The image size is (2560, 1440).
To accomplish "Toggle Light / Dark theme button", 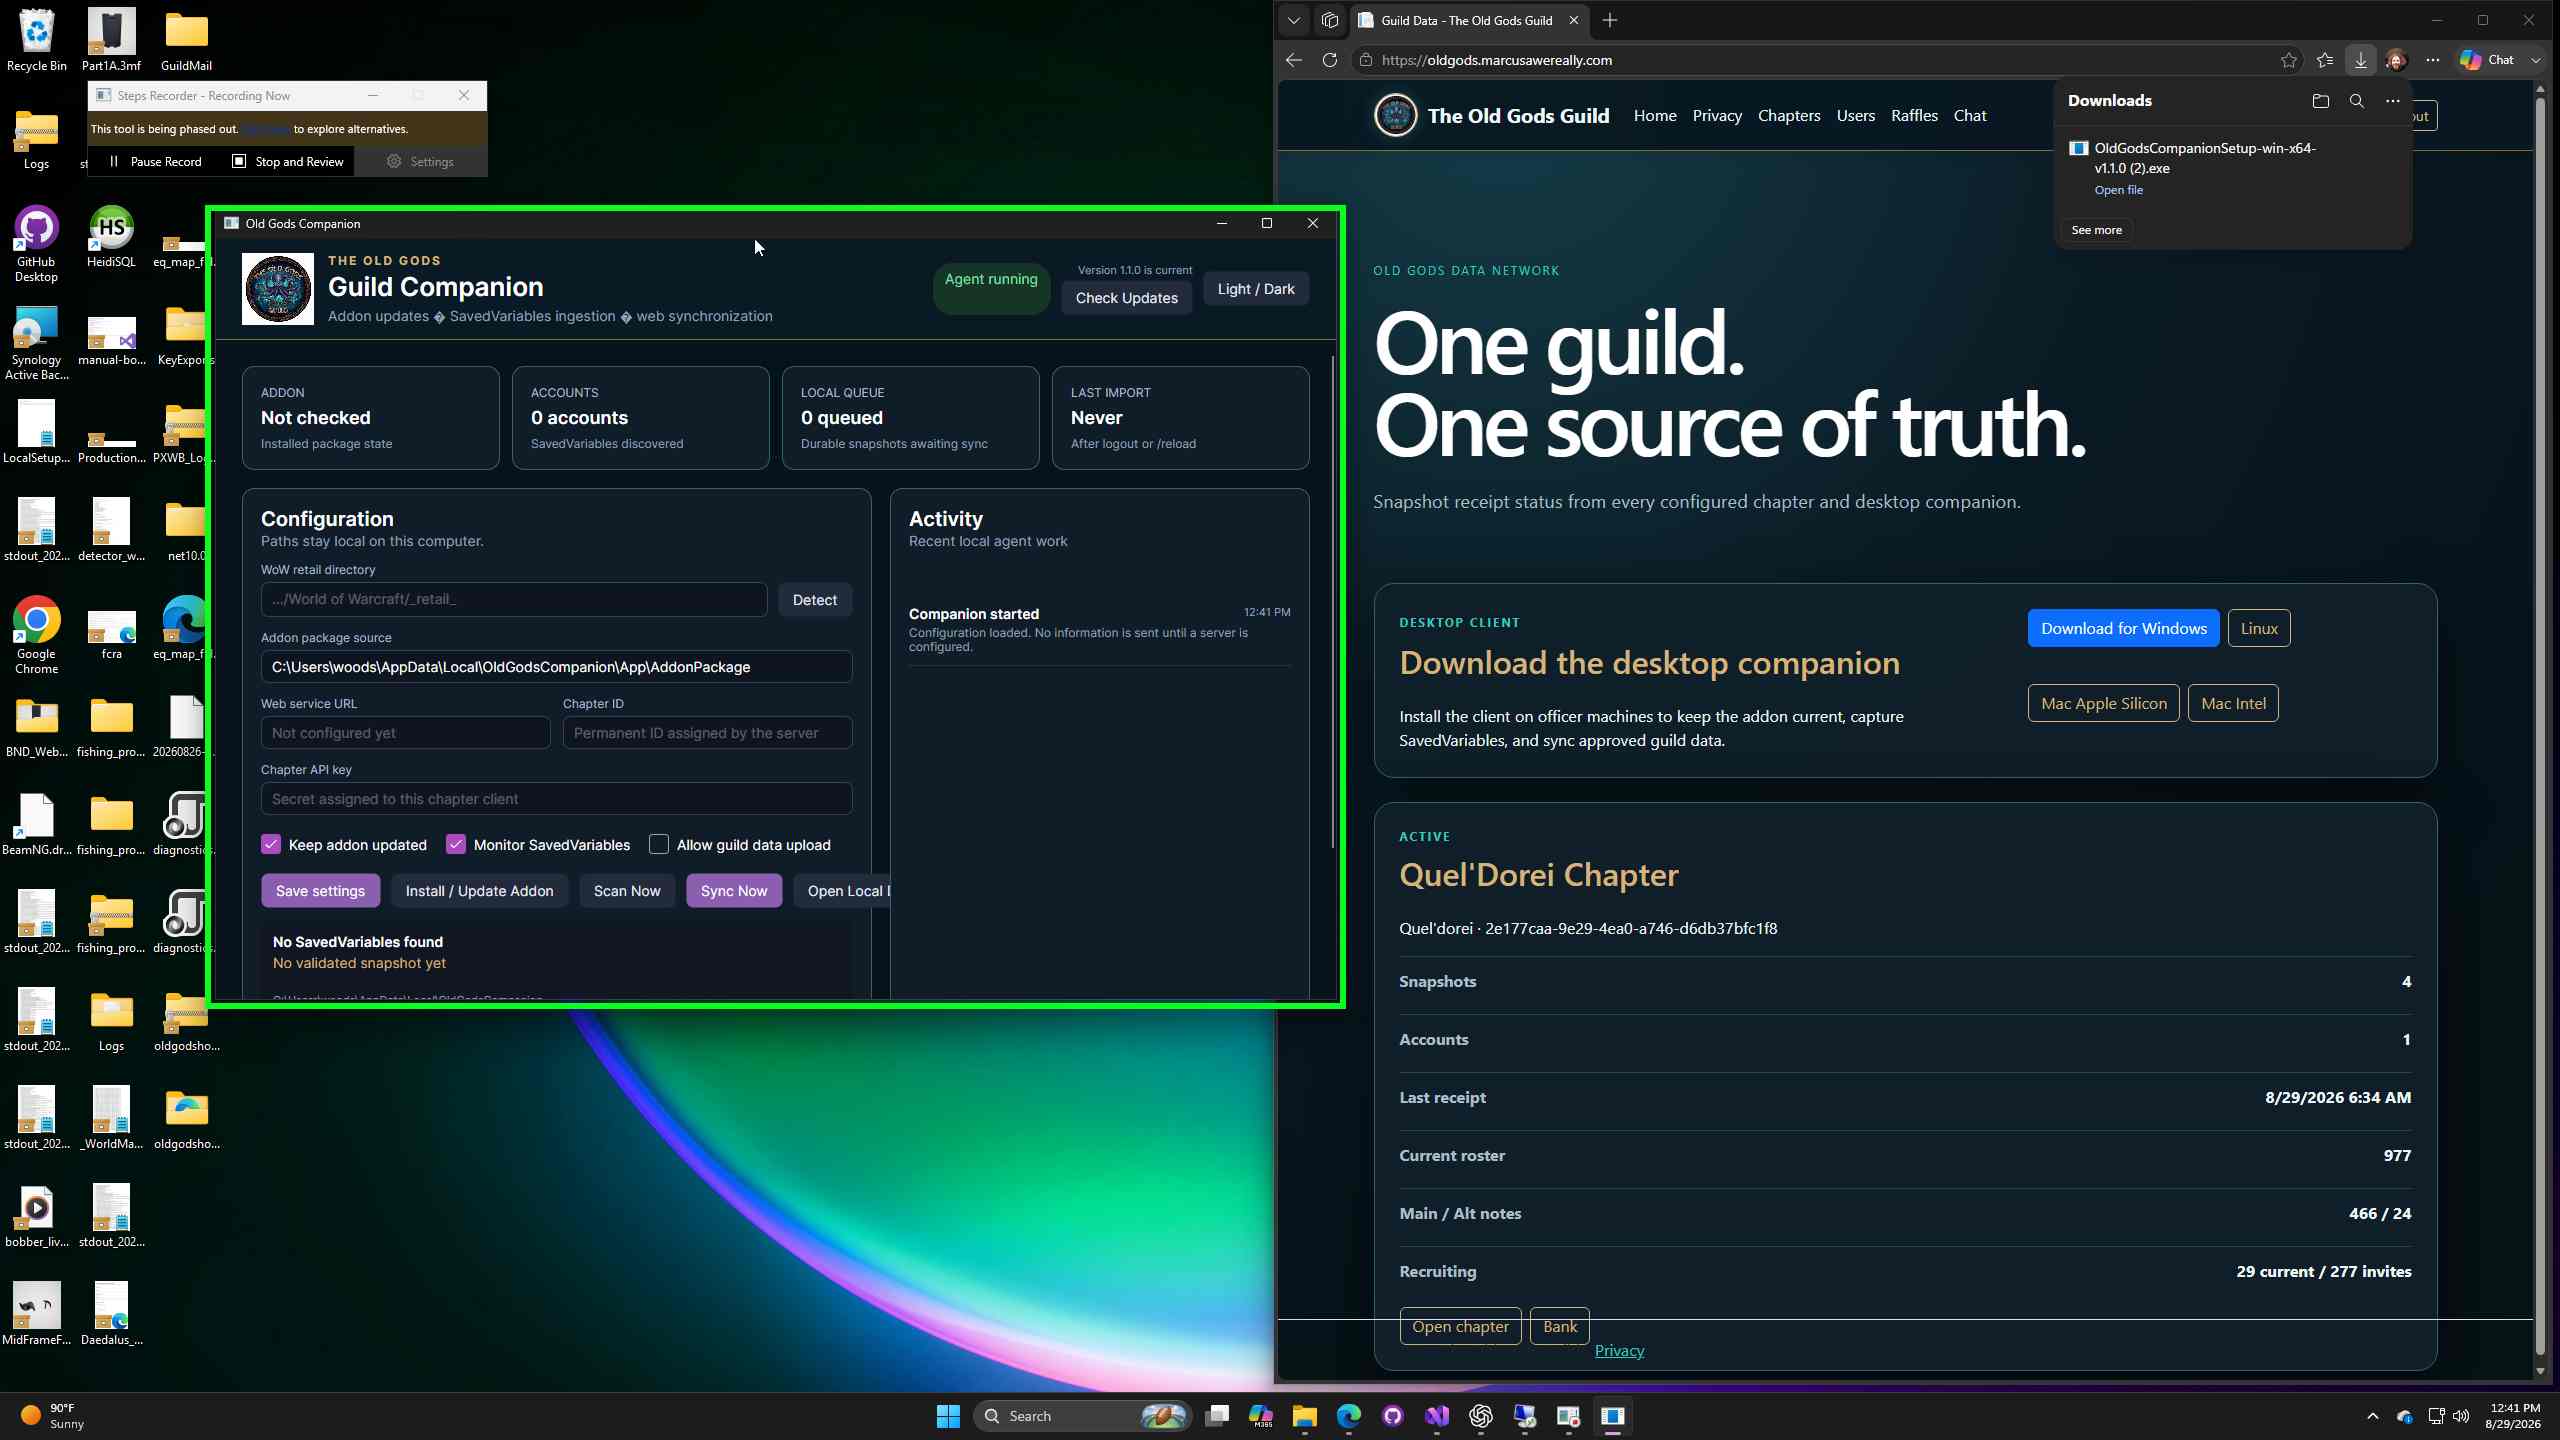I will pyautogui.click(x=1256, y=289).
